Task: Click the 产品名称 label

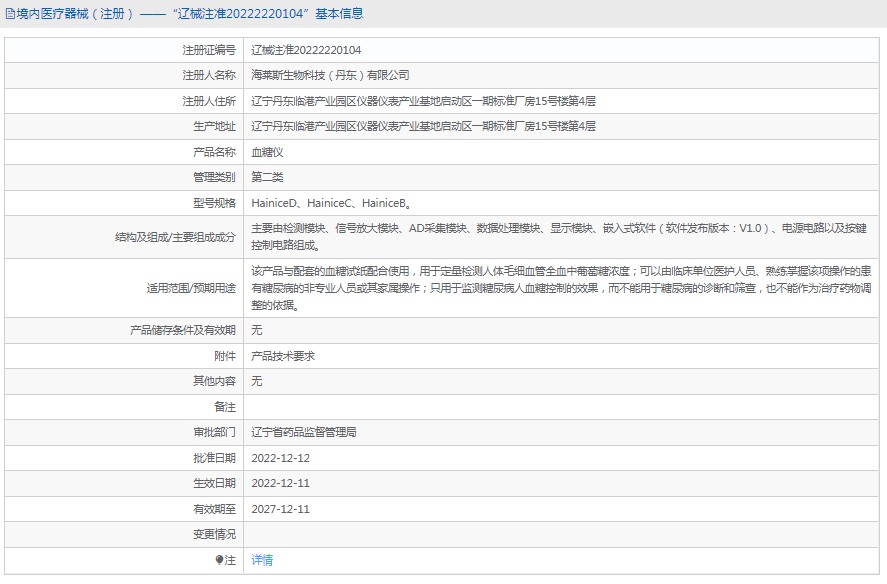Action: click(x=214, y=152)
